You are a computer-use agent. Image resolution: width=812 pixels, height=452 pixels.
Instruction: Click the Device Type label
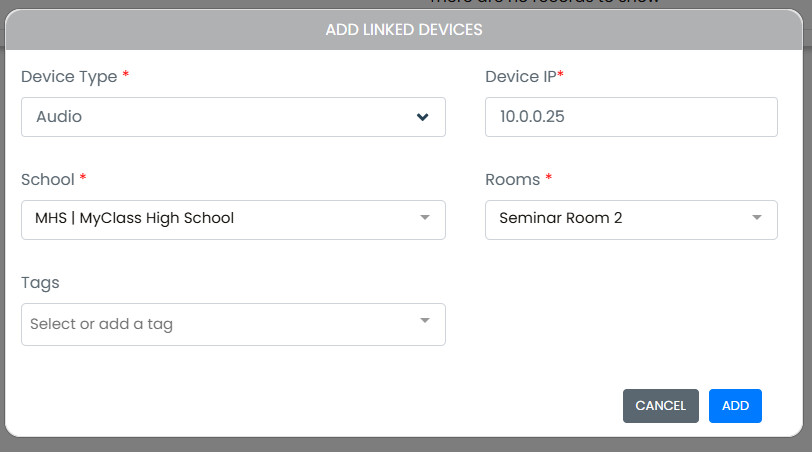[x=69, y=77]
